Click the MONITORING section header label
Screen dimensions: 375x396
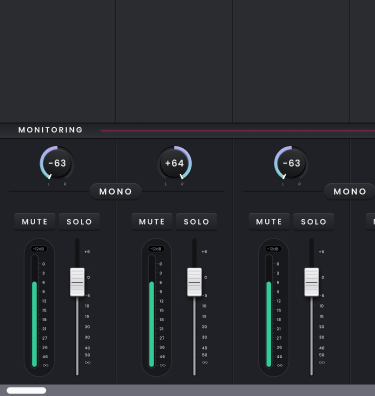pos(51,130)
